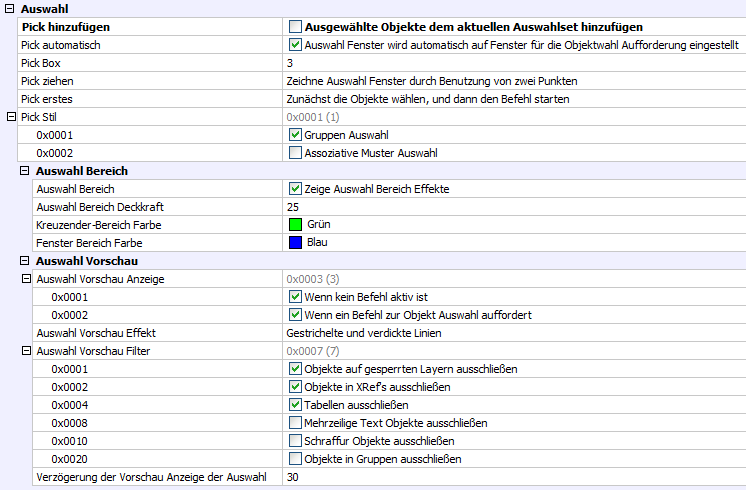Image resolution: width=746 pixels, height=490 pixels.
Task: Collapse the Auswahl section
Action: click(x=10, y=9)
